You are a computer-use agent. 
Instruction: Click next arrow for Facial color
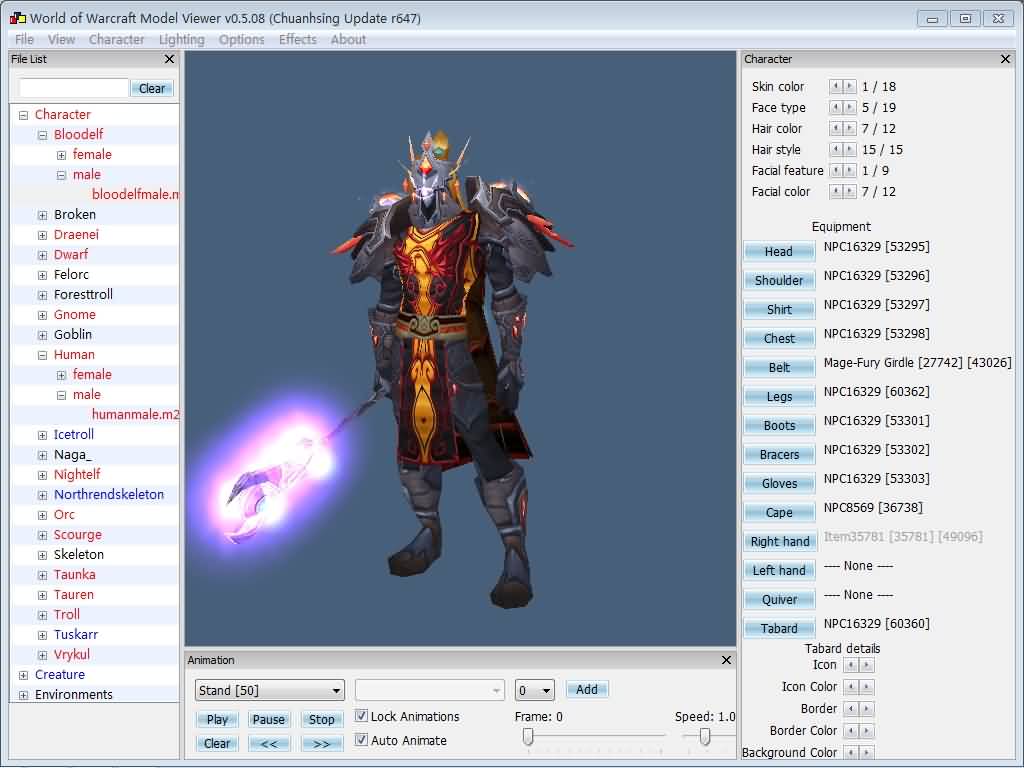850,191
